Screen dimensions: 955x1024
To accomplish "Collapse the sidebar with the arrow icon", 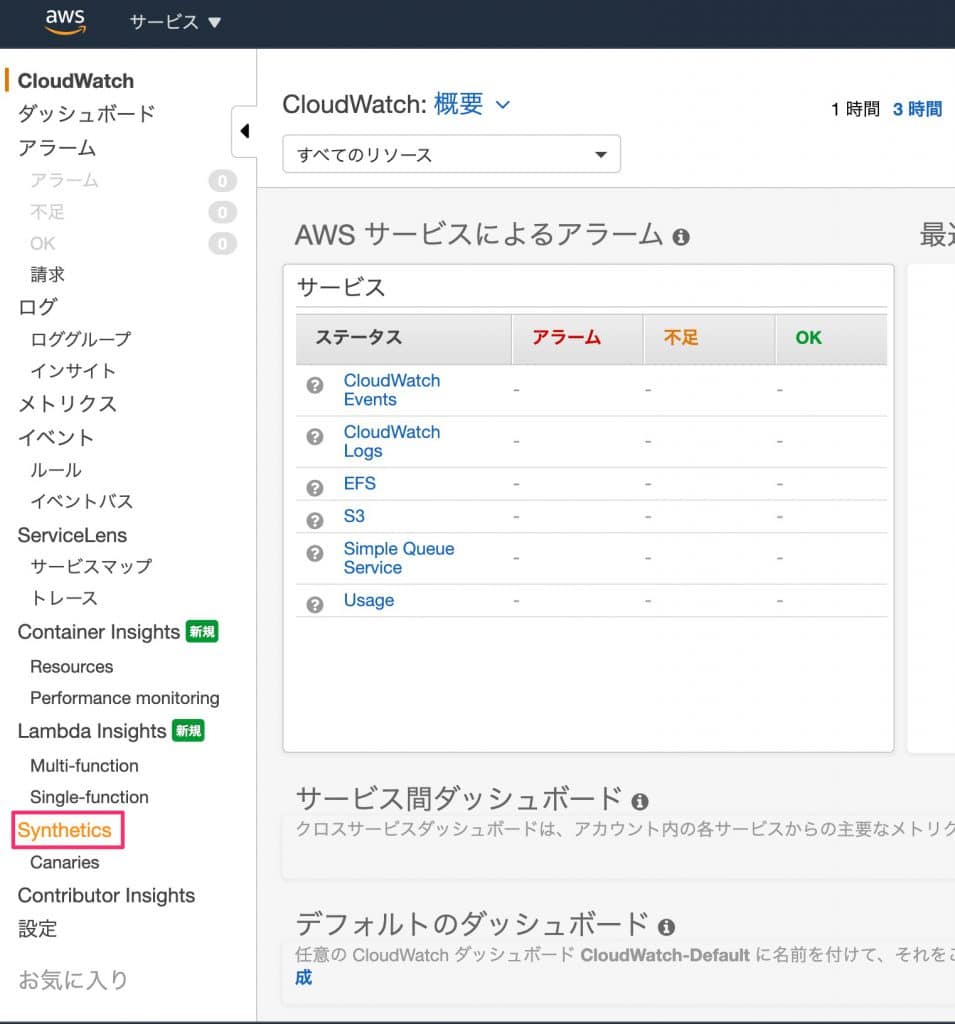I will (244, 132).
